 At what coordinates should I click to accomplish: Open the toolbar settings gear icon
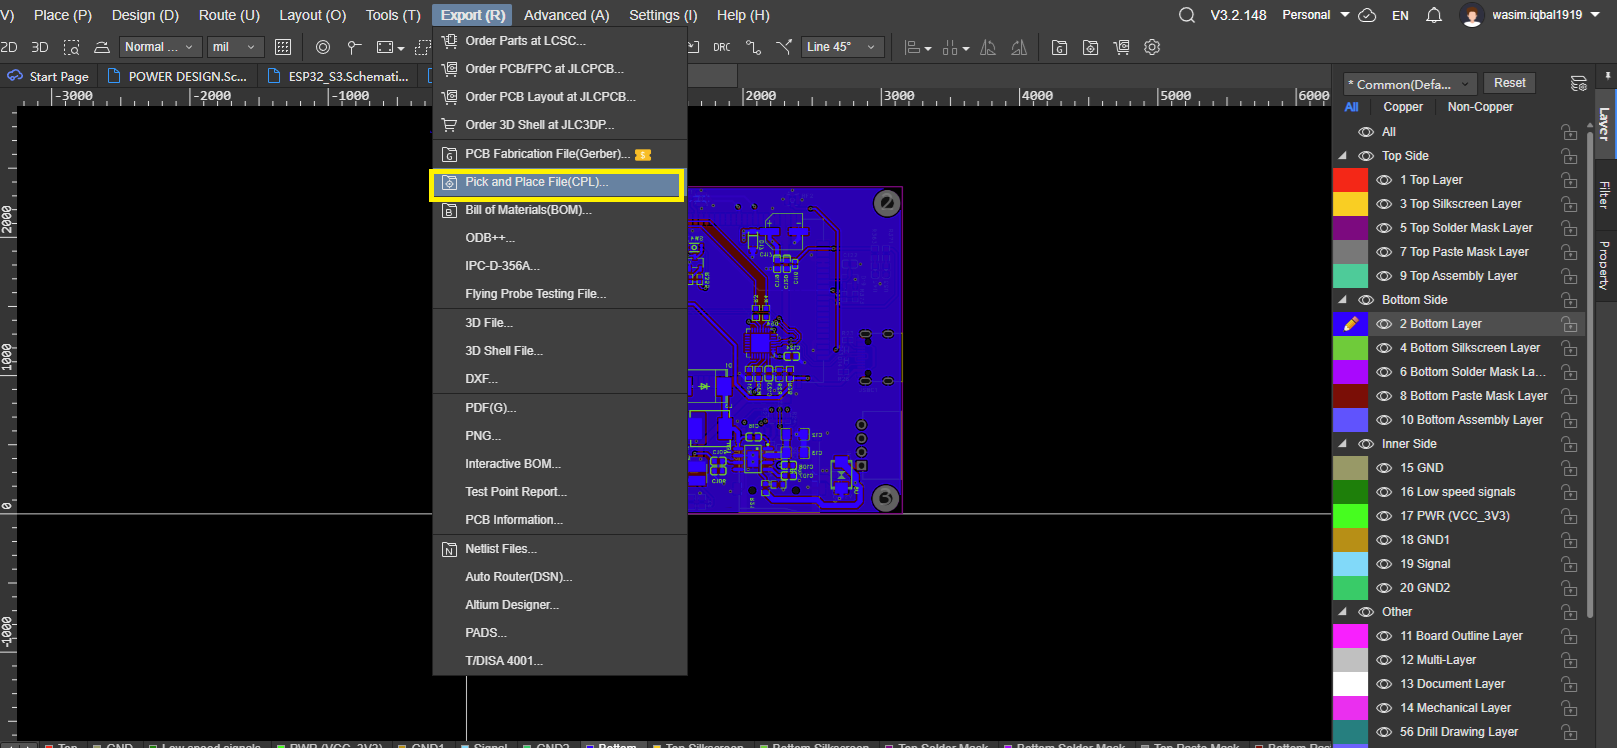tap(1152, 47)
